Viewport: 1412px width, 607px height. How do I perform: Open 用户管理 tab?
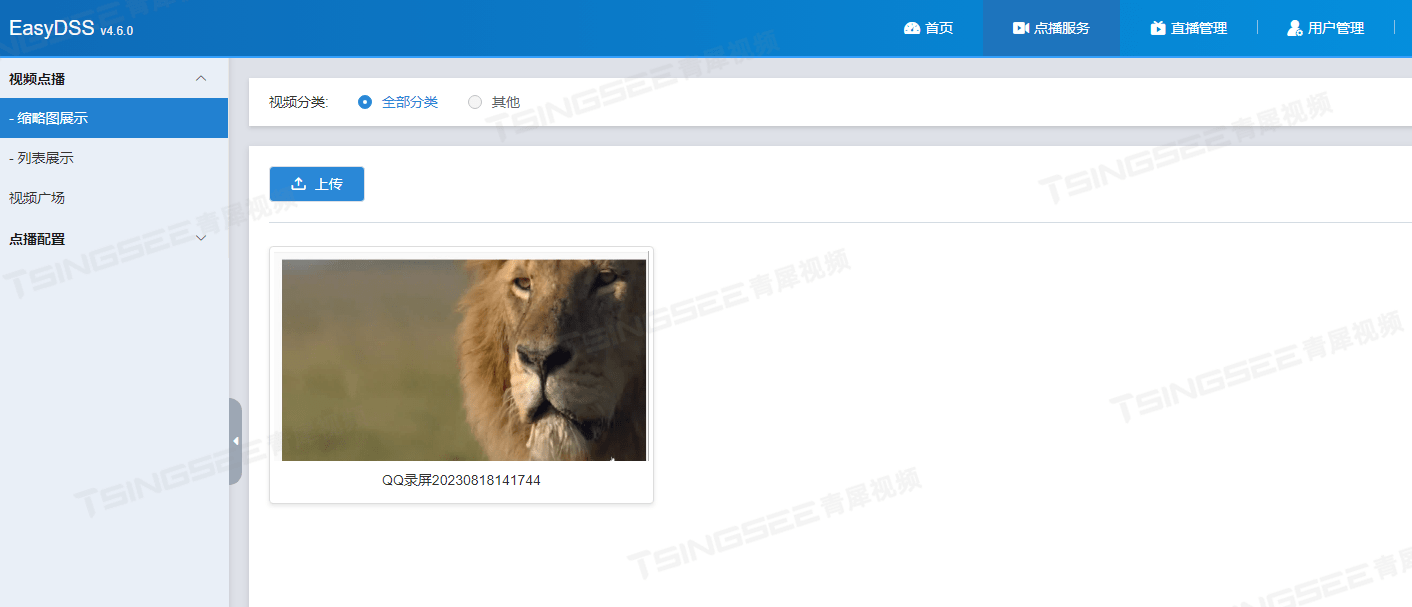tap(1325, 28)
